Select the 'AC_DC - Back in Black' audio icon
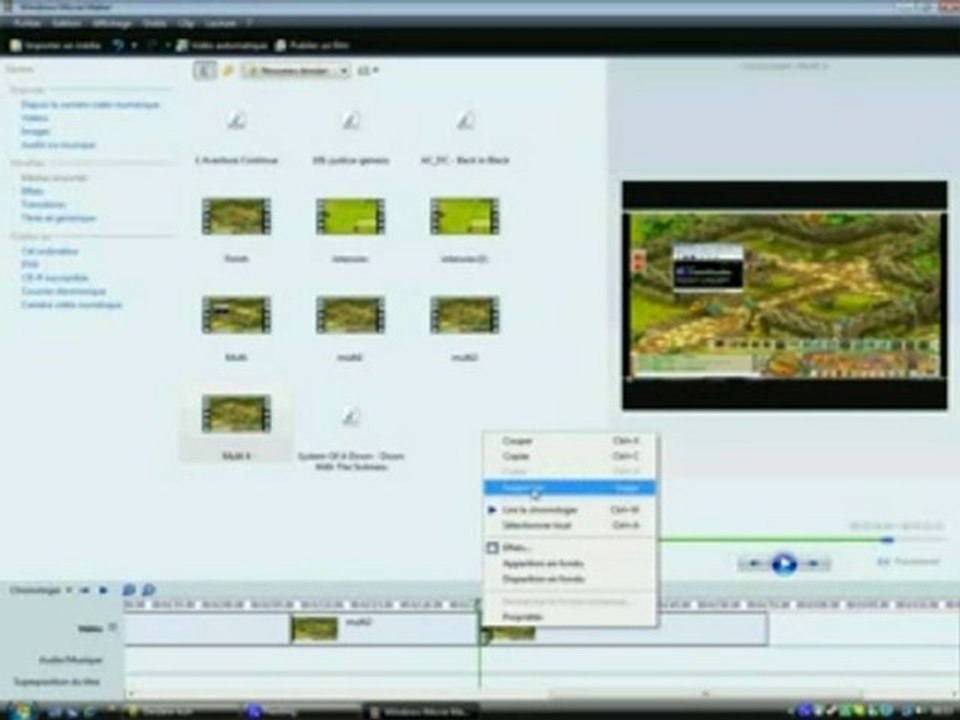The height and width of the screenshot is (720, 960). (465, 120)
